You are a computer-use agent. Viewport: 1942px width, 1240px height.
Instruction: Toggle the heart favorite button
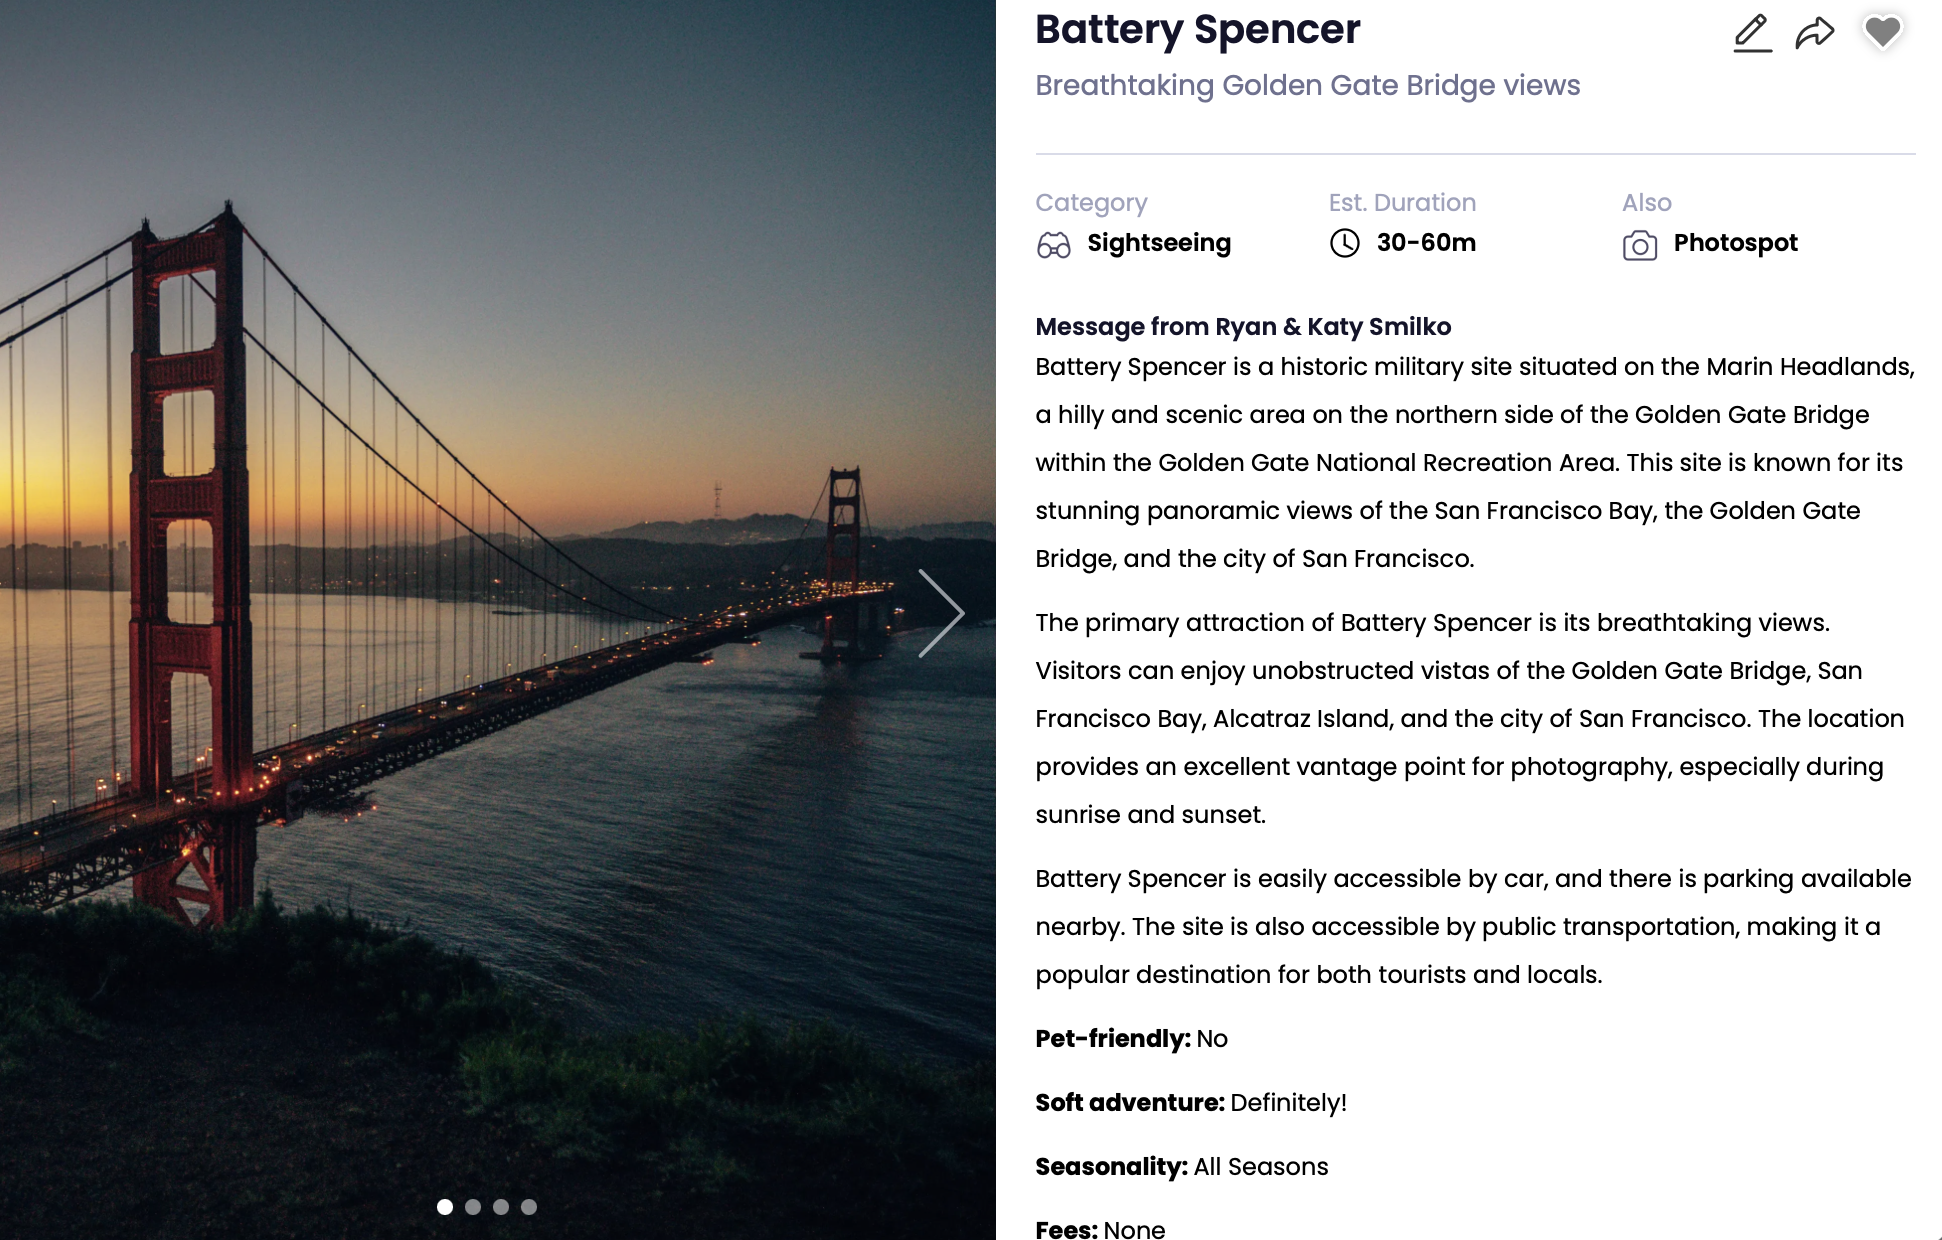point(1882,33)
